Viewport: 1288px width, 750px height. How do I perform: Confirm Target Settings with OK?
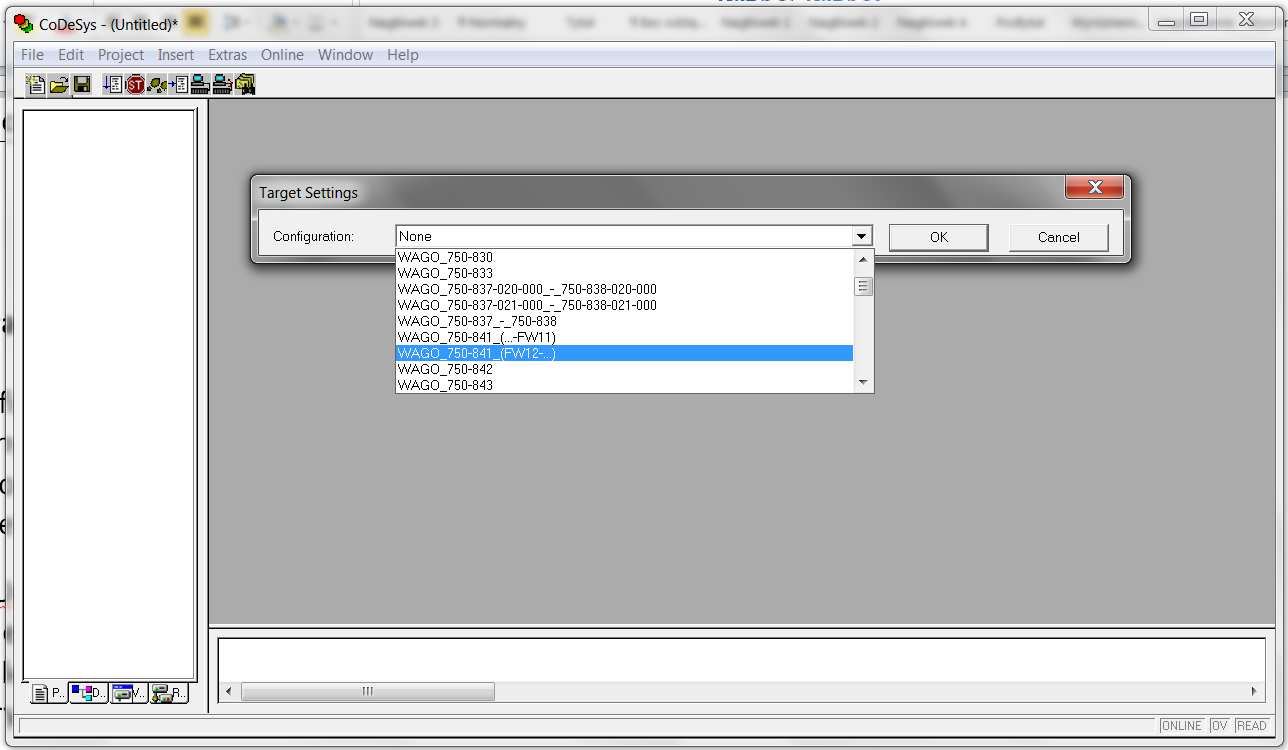(x=939, y=237)
